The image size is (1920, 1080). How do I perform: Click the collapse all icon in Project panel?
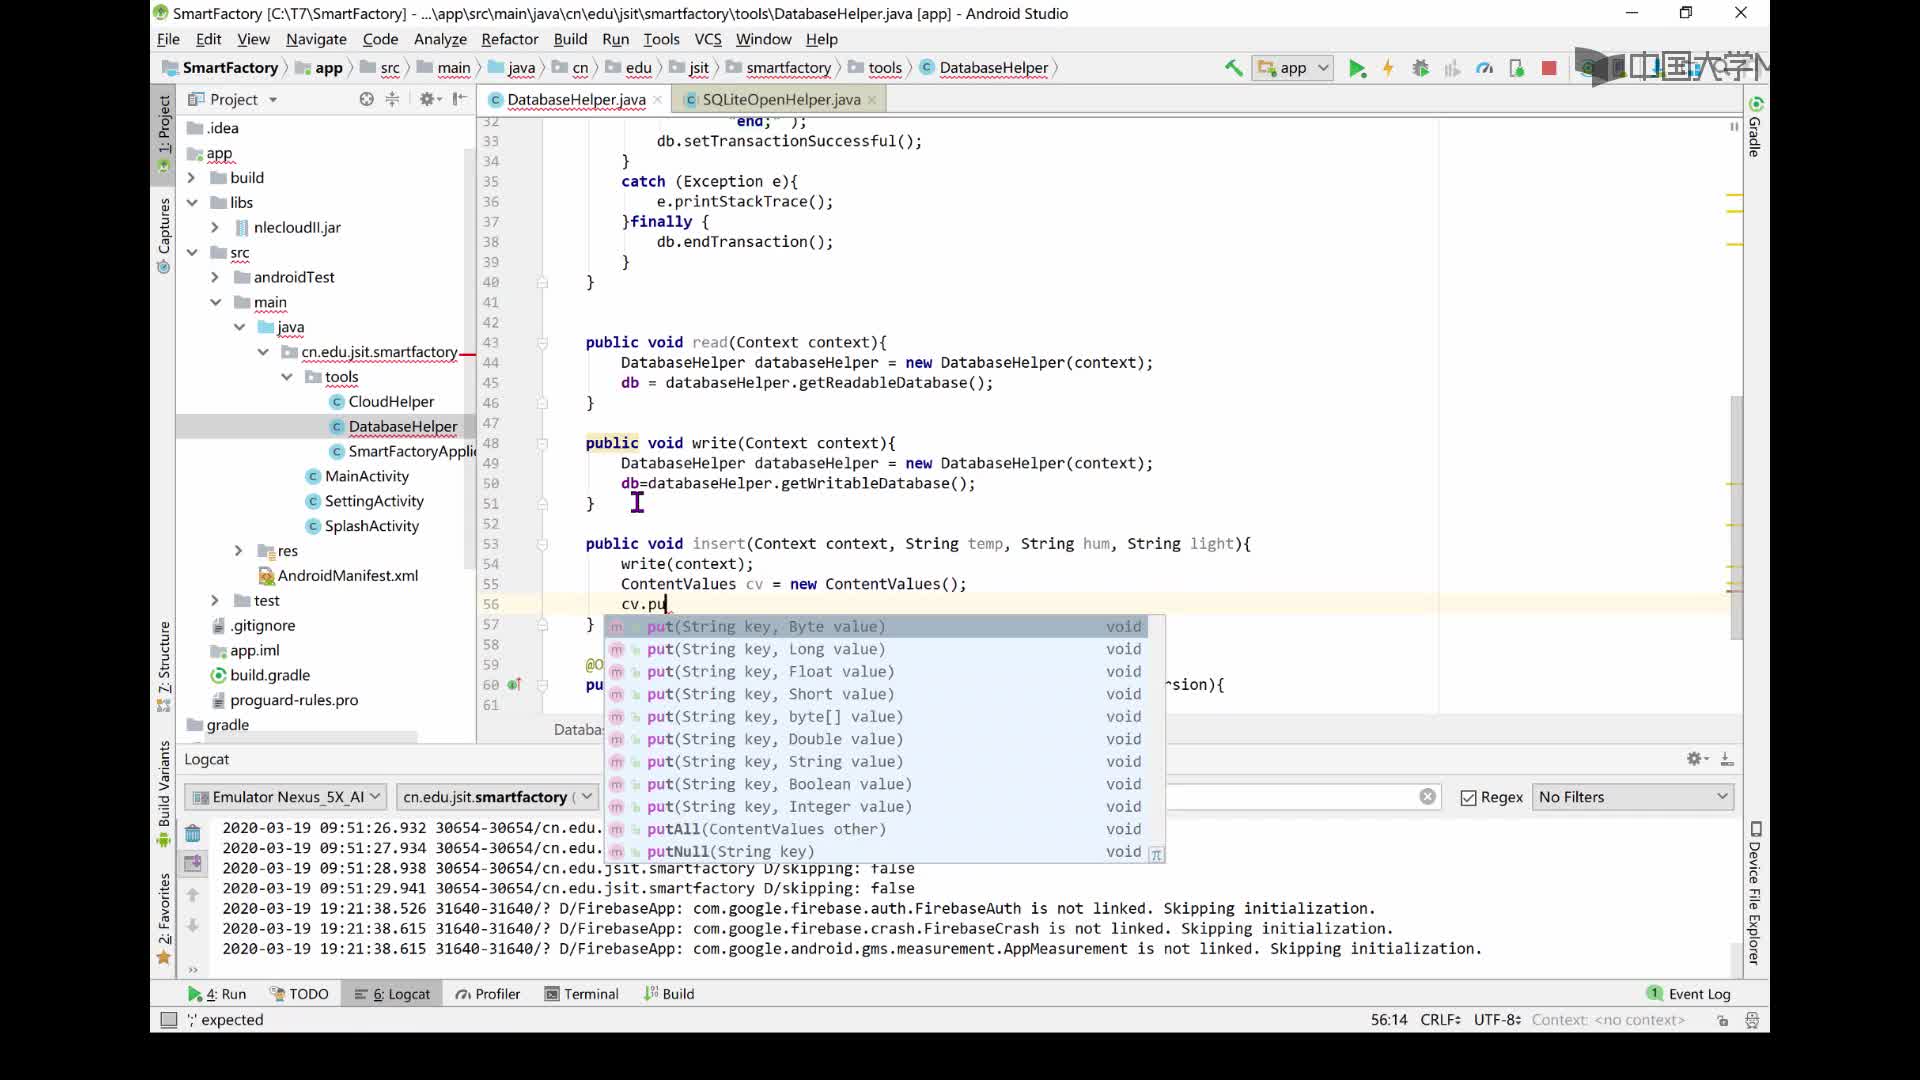[x=392, y=99]
